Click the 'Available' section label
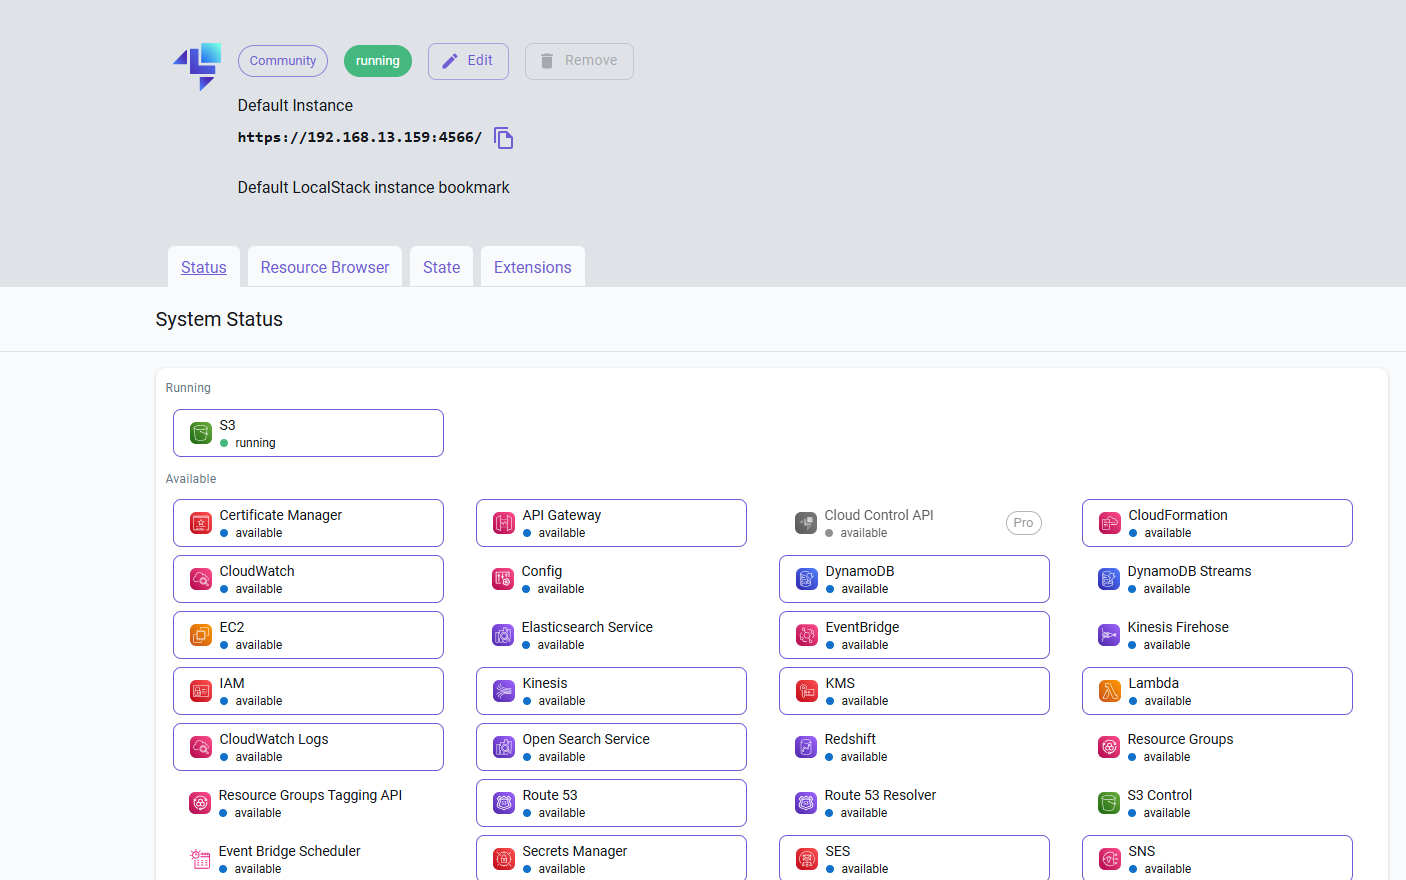Screen dimensions: 1406x880 tap(191, 479)
